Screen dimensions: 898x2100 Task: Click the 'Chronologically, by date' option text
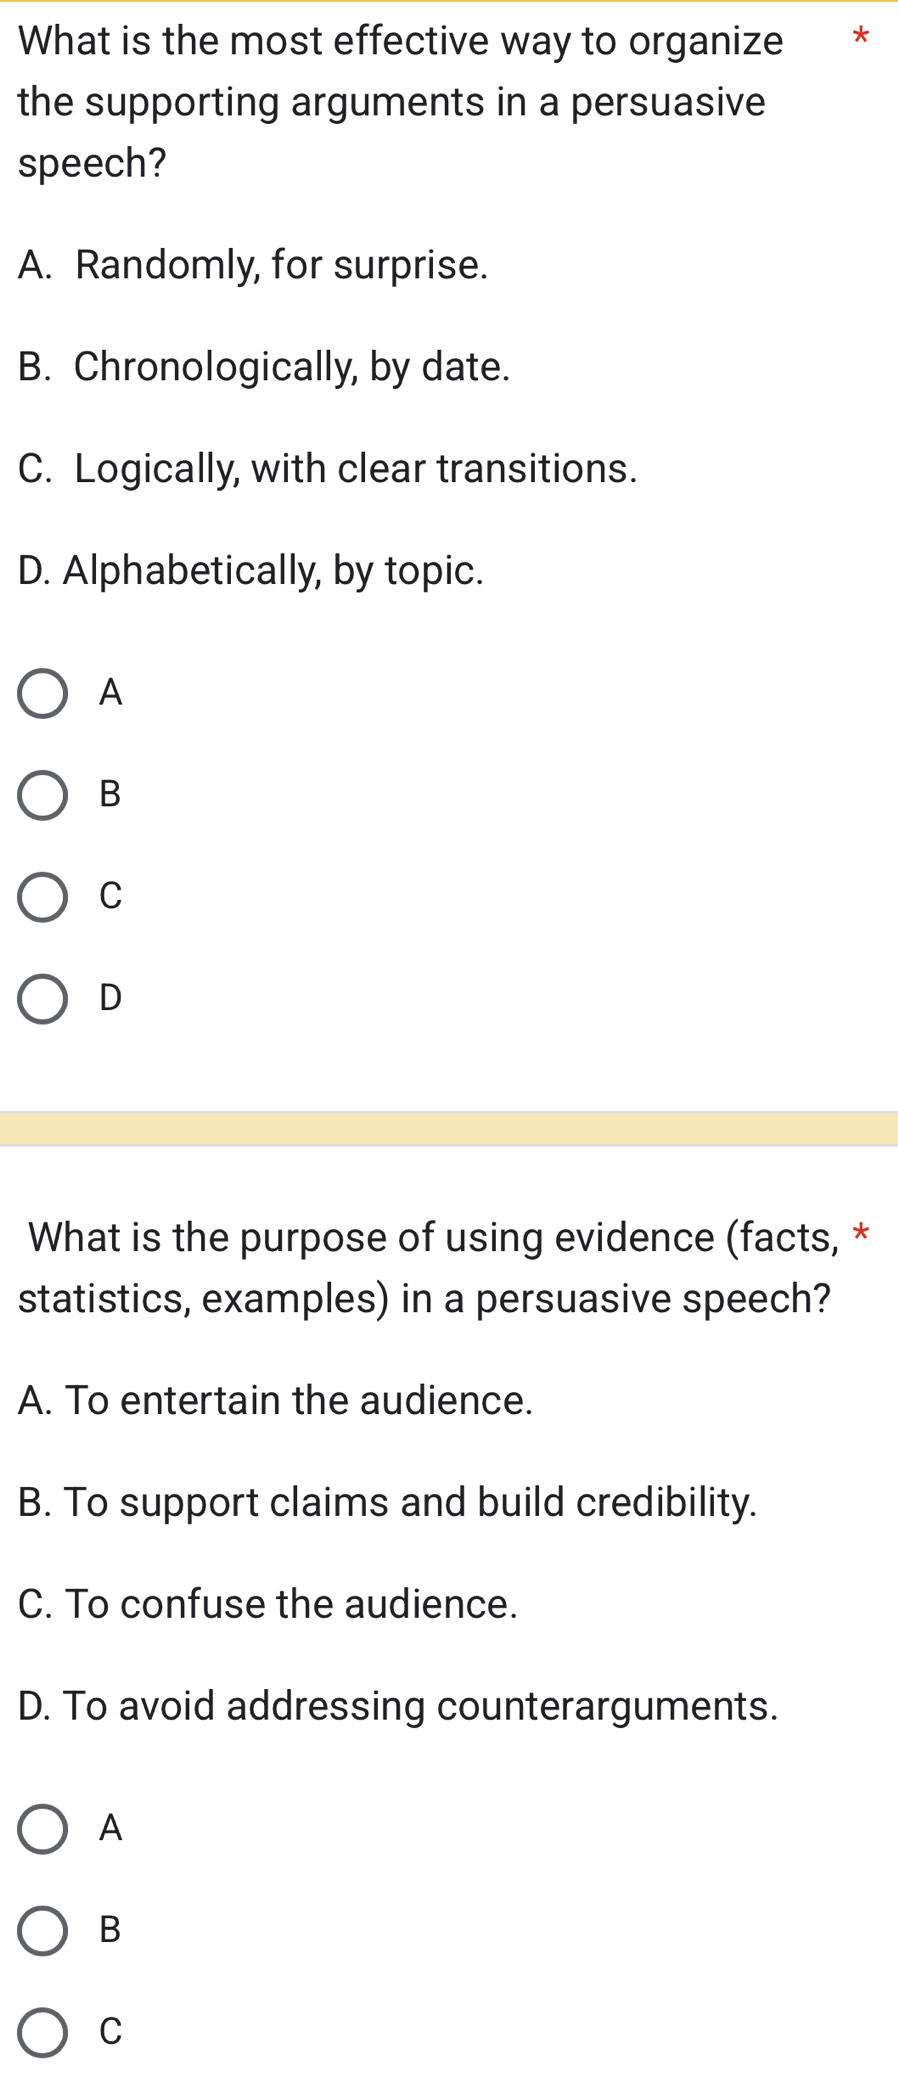tap(264, 367)
